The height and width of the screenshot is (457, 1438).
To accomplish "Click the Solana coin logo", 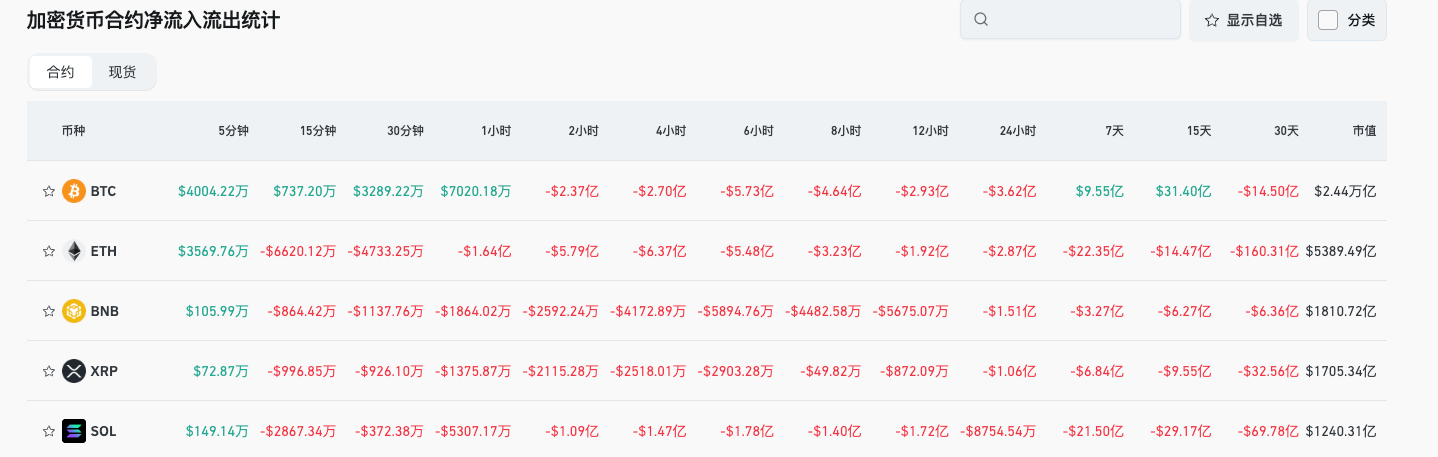I will point(74,431).
